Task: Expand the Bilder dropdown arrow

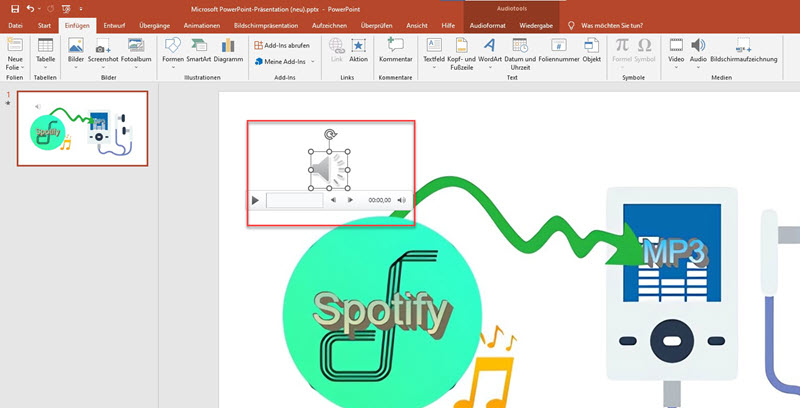Action: tap(76, 67)
